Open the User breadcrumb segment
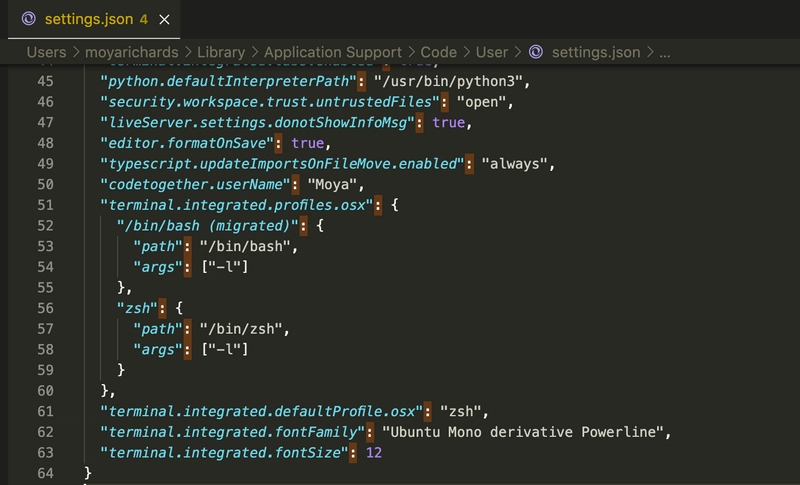Screen dimensions: 800x485 [492, 52]
